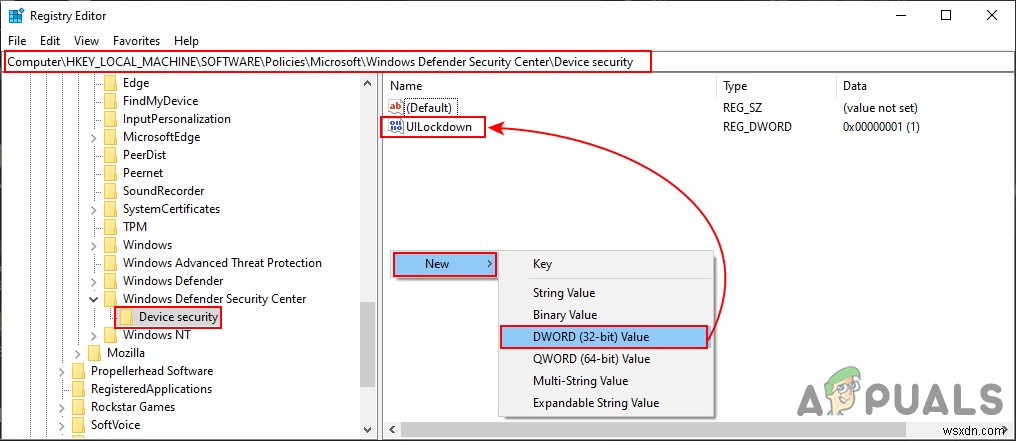Select the Windows folder icon

pos(110,245)
